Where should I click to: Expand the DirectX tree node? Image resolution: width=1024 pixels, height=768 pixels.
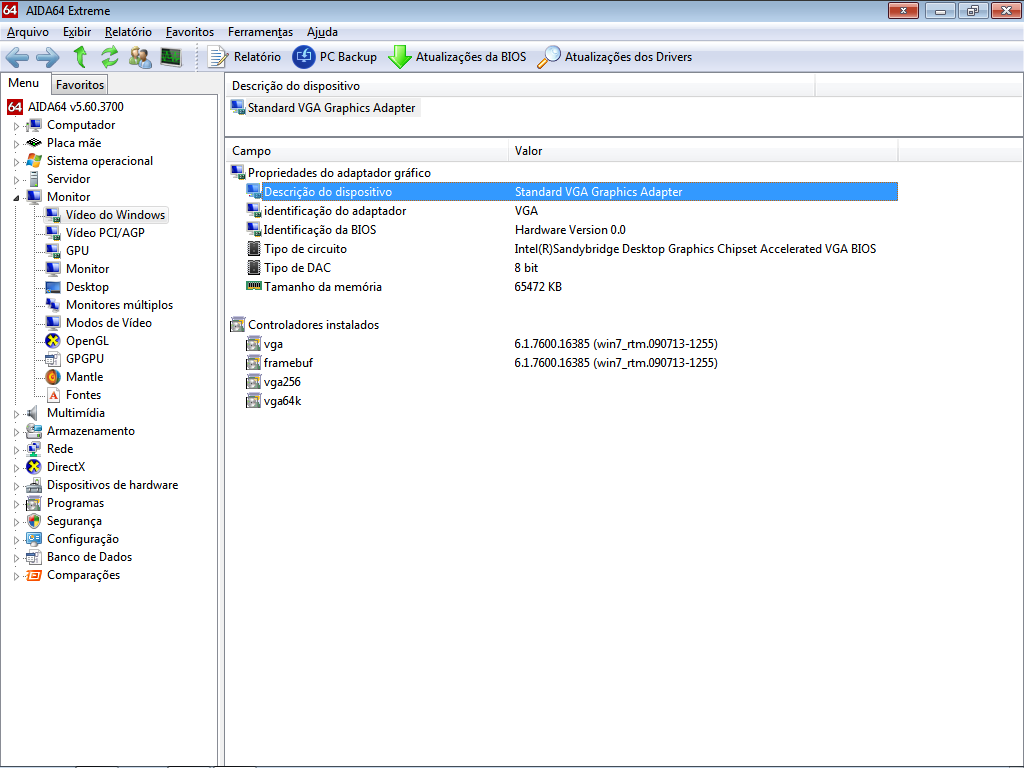pos(16,468)
